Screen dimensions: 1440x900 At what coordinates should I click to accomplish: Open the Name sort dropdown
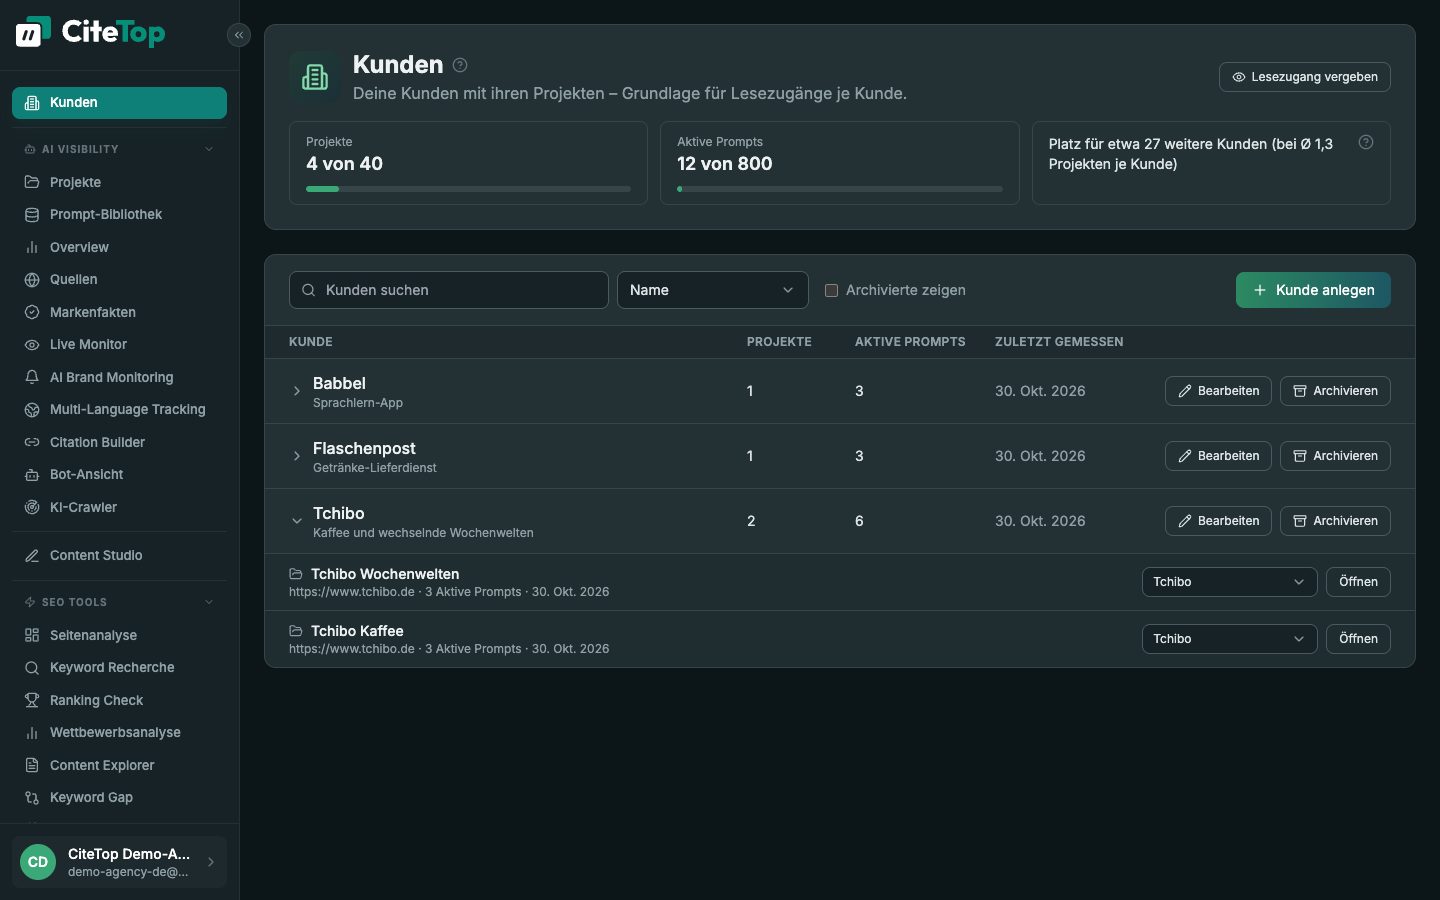pos(712,290)
